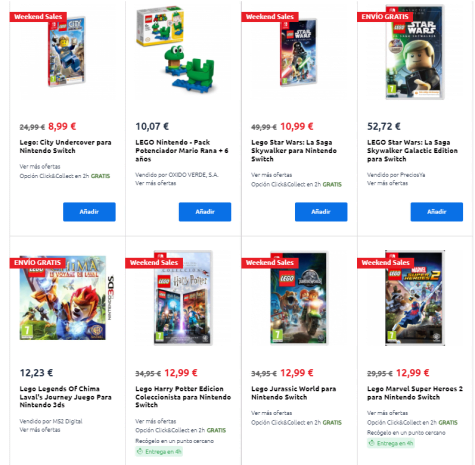Open Lego Jurassic World cover image
This screenshot has width=475, height=465.
299,298
